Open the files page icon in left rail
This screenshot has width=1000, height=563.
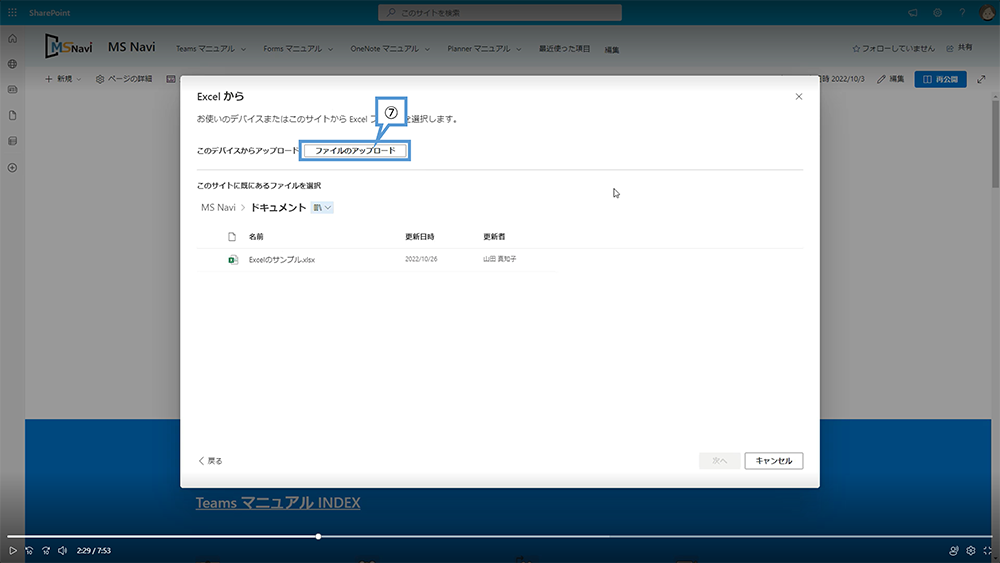(x=12, y=115)
